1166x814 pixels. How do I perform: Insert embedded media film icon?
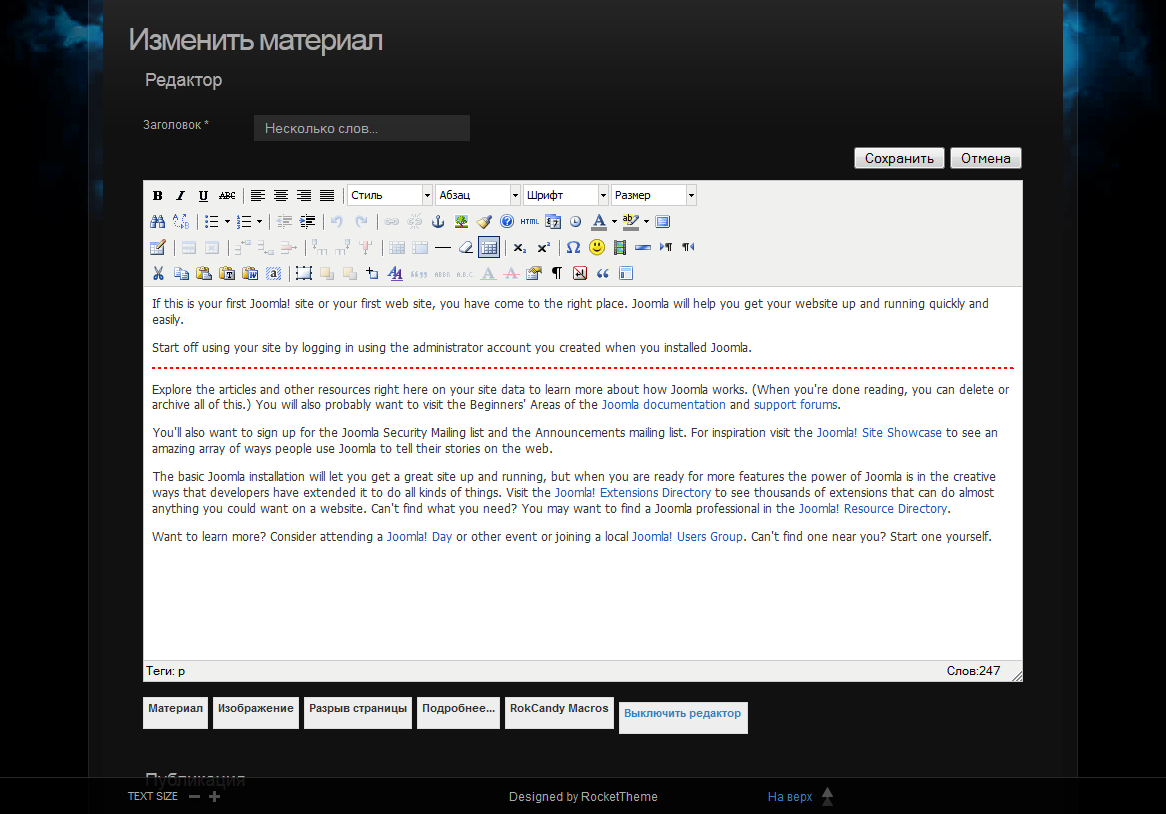tap(619, 248)
